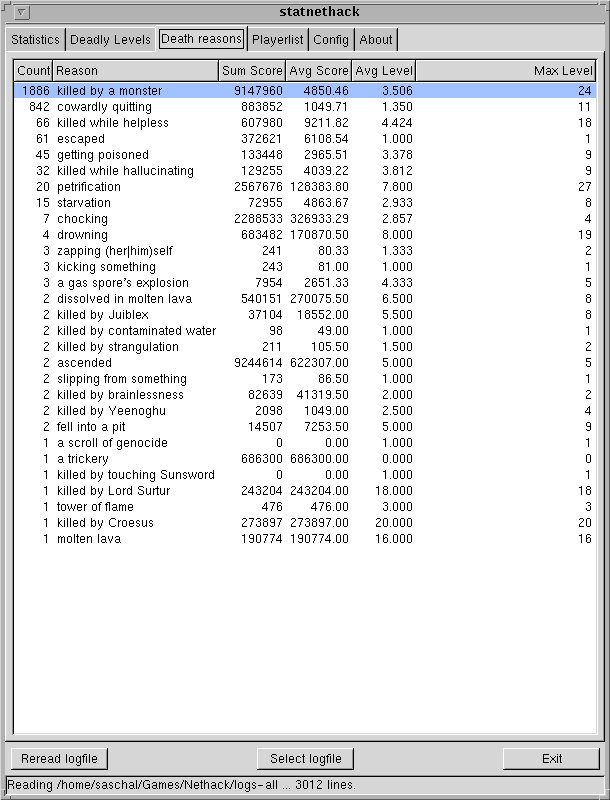Sort by the Avg Level column header

[x=384, y=71]
